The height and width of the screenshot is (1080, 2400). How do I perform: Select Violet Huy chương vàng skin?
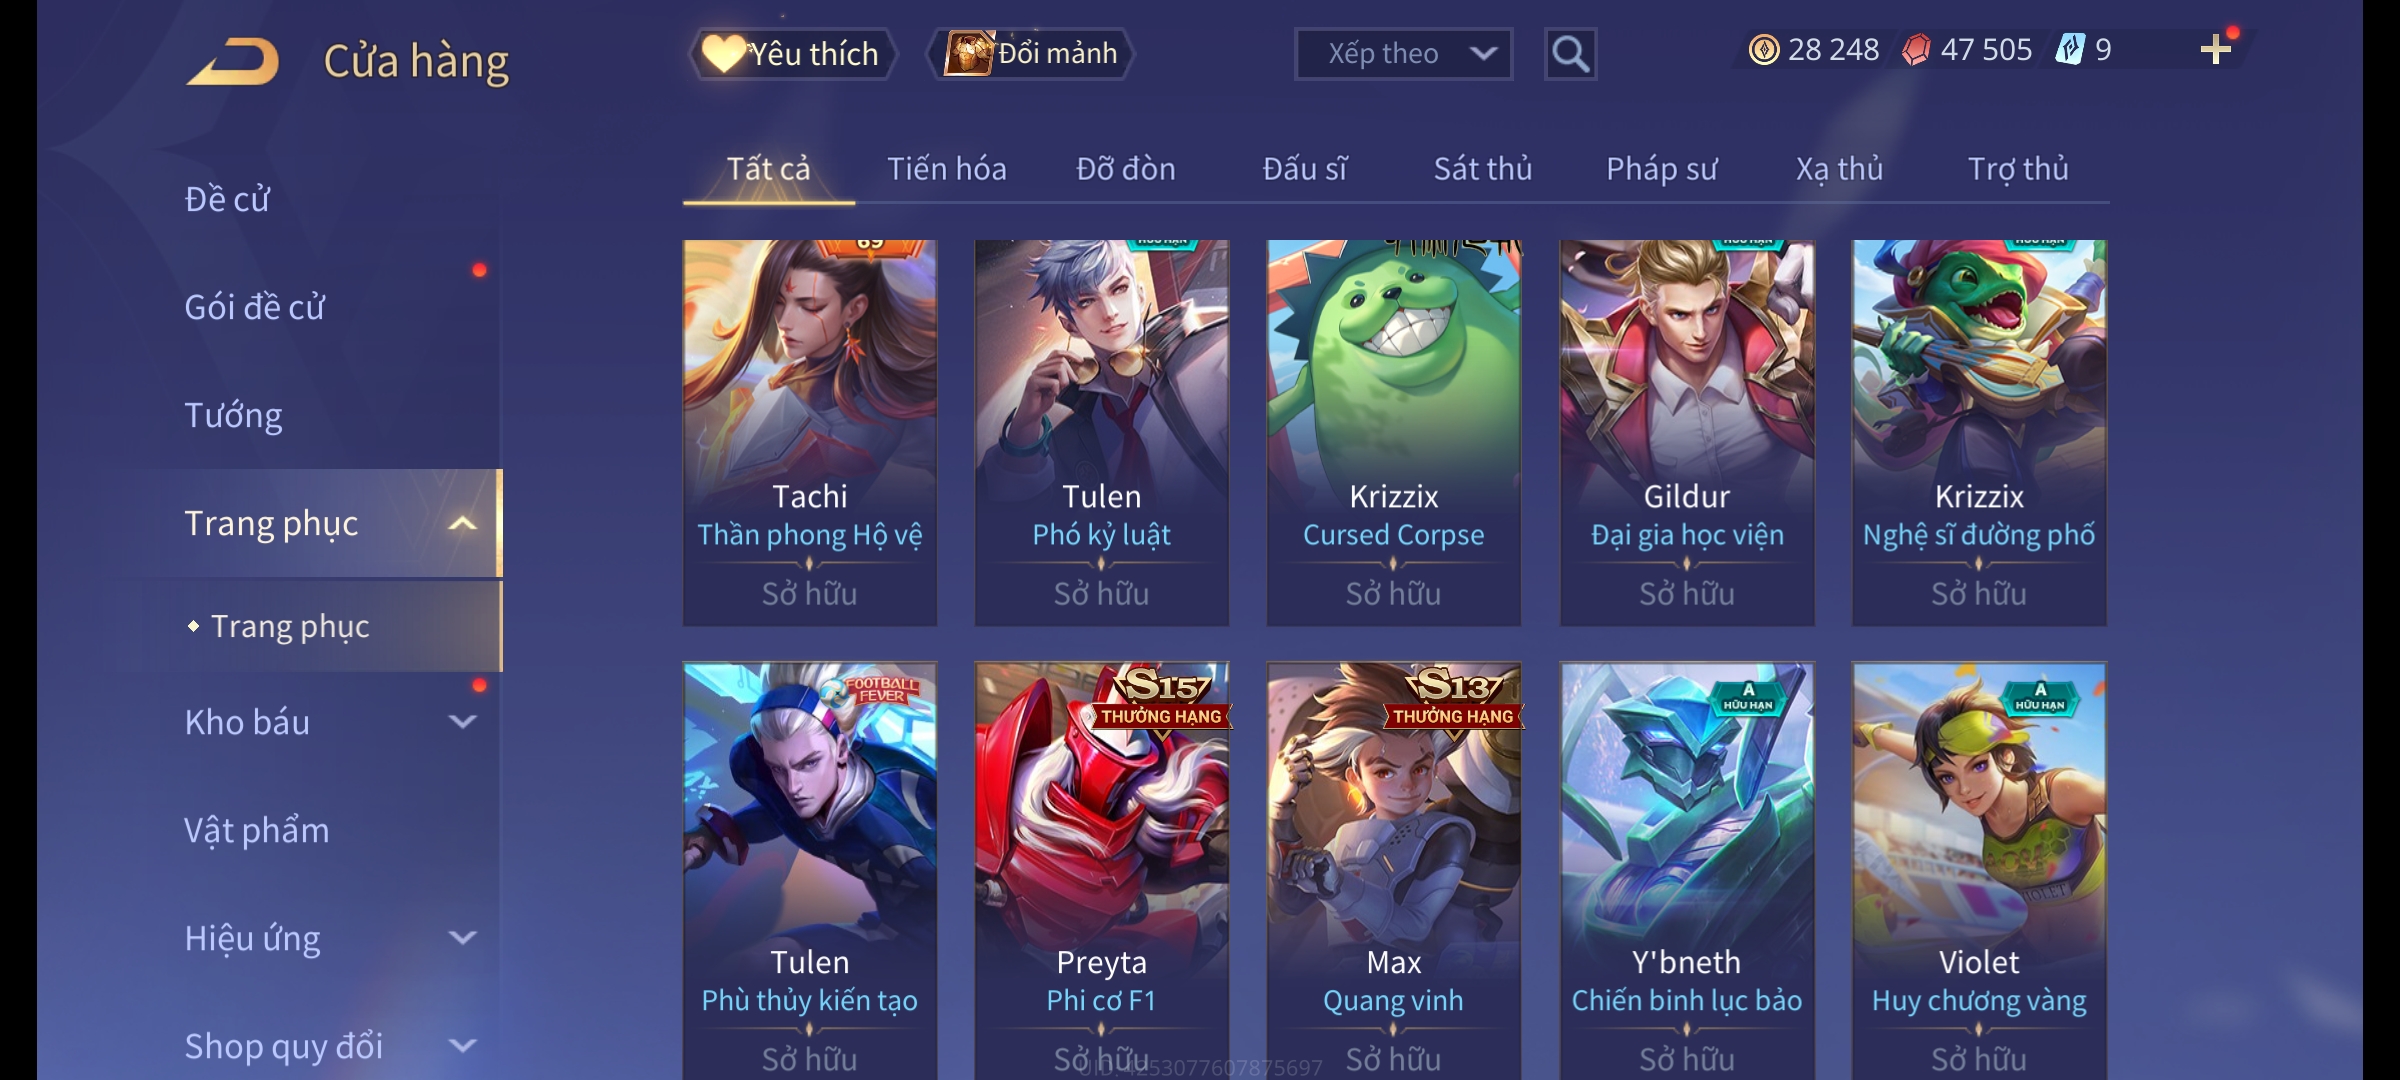click(1979, 870)
